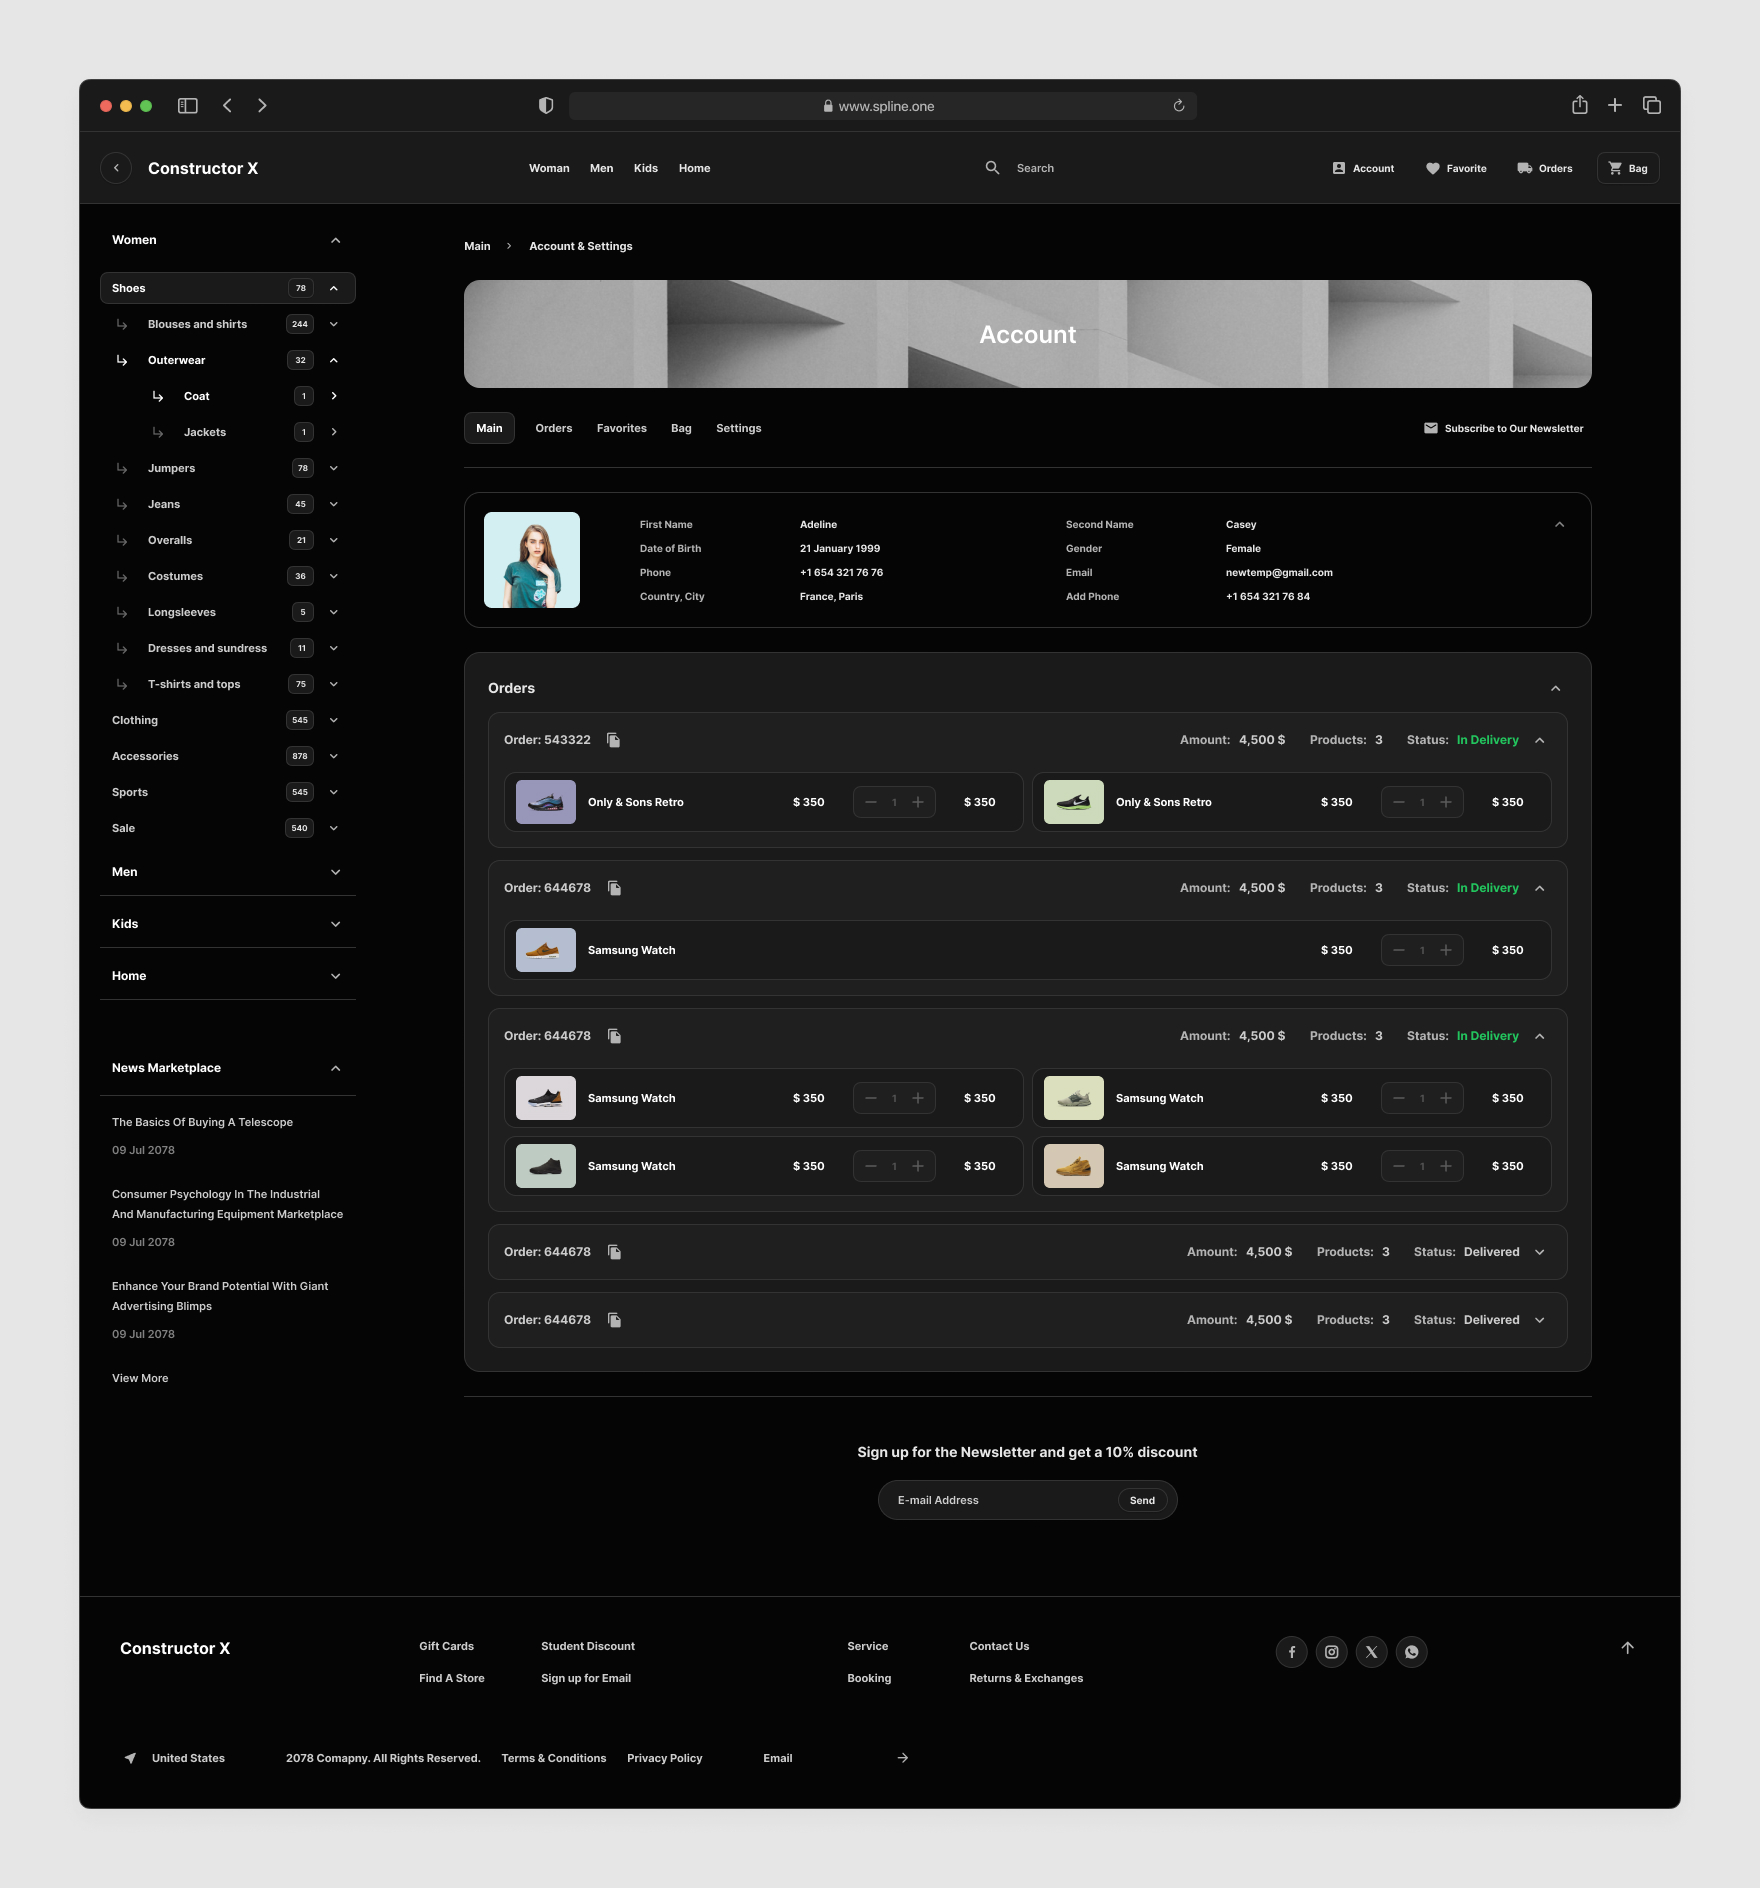The height and width of the screenshot is (1888, 1760).
Task: Expand the Men sidebar section
Action: coord(336,872)
